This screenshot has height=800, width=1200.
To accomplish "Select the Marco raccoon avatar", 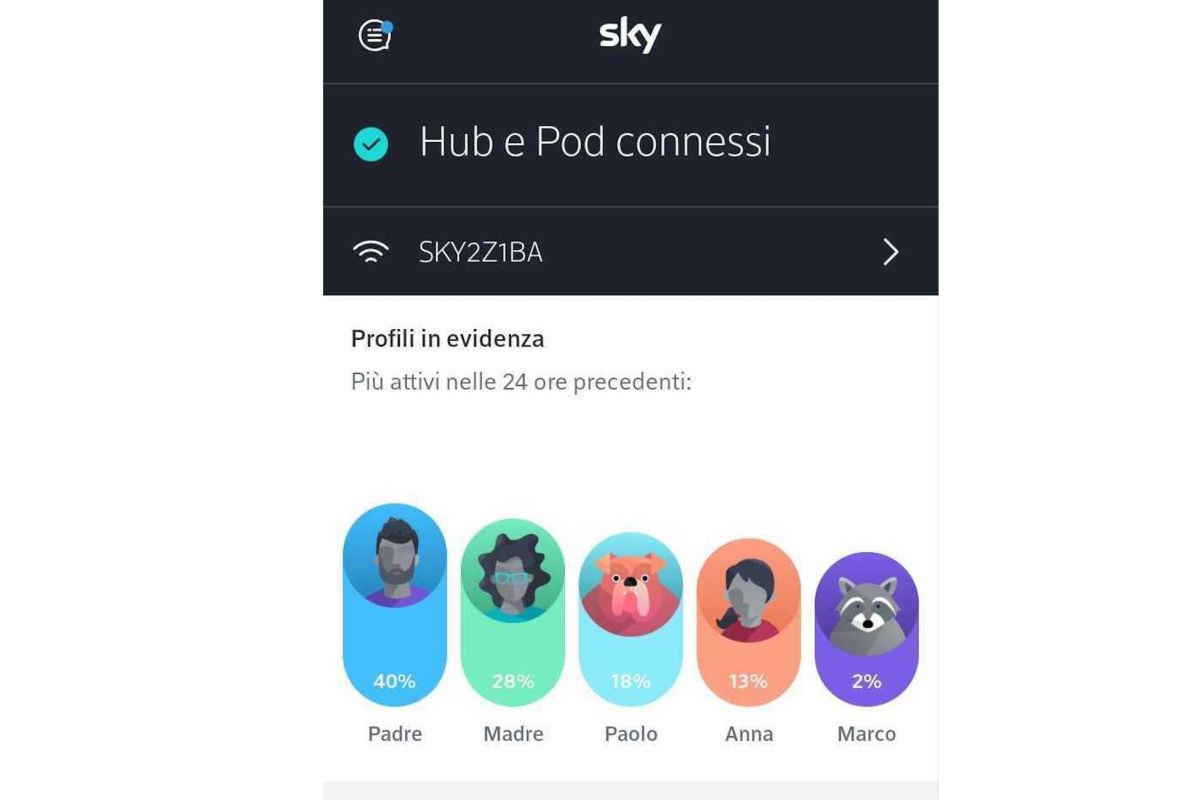I will 866,604.
